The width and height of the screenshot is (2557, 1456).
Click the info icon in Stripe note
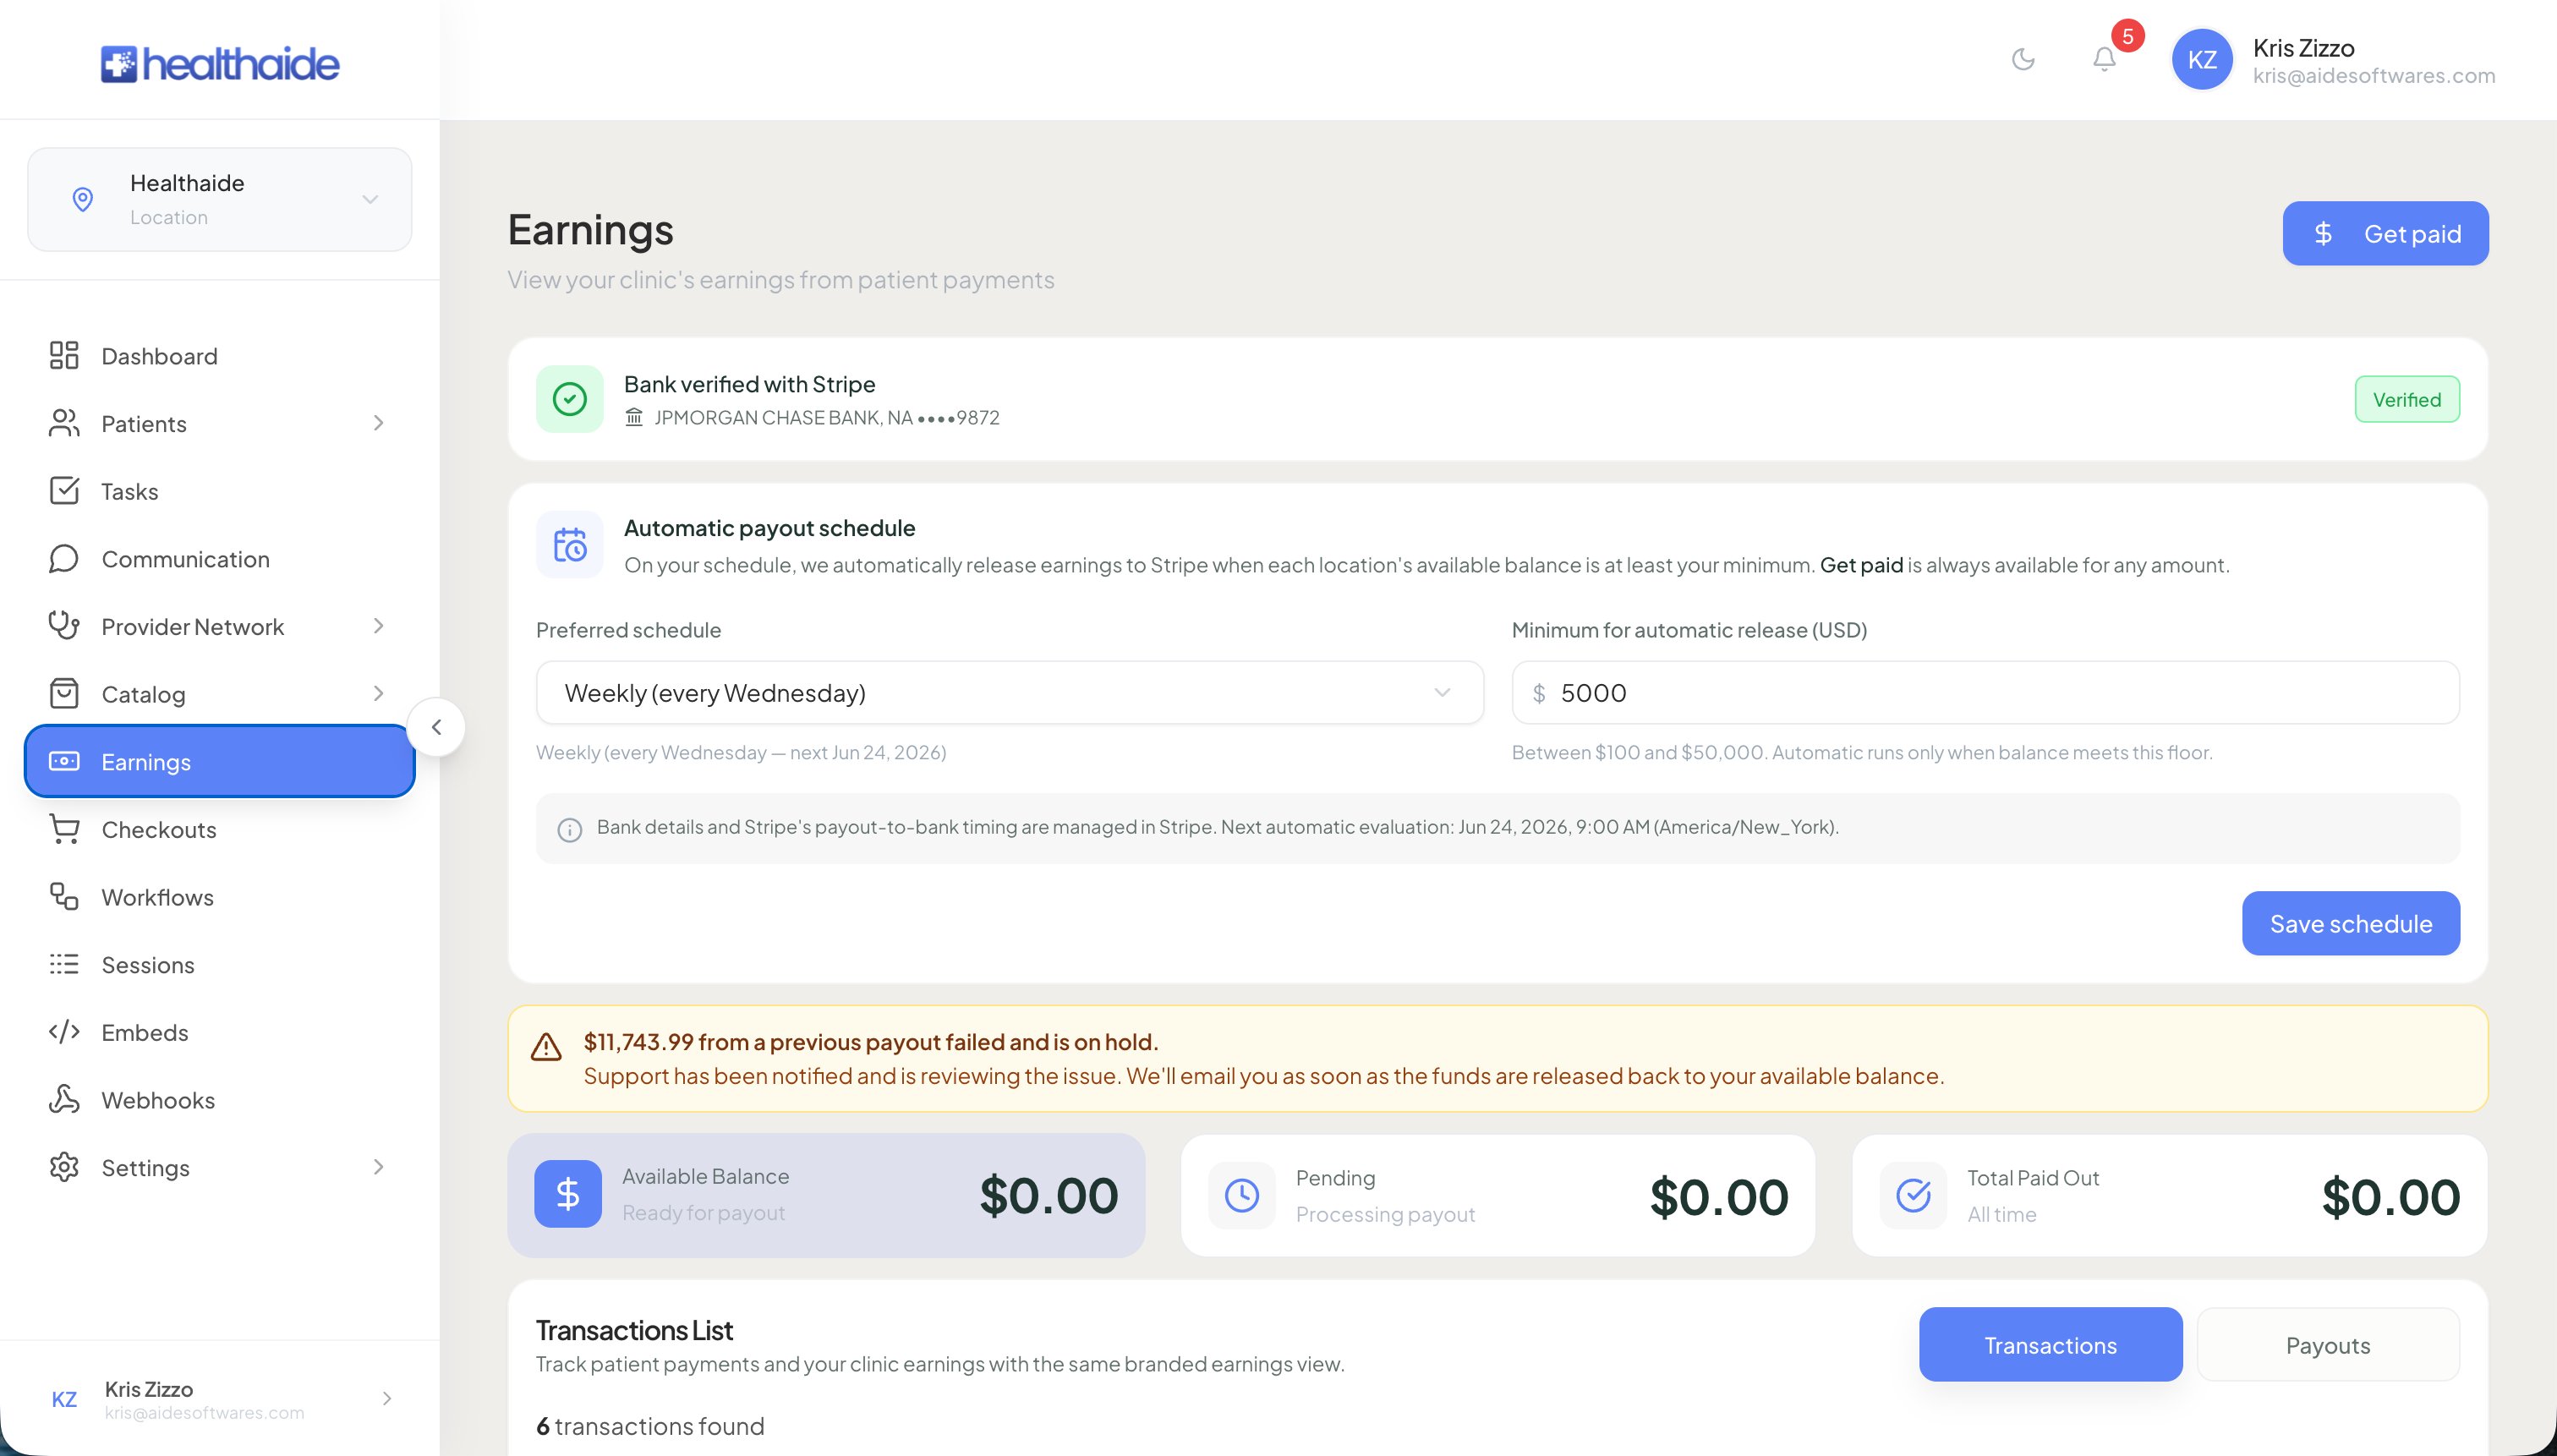tap(570, 829)
